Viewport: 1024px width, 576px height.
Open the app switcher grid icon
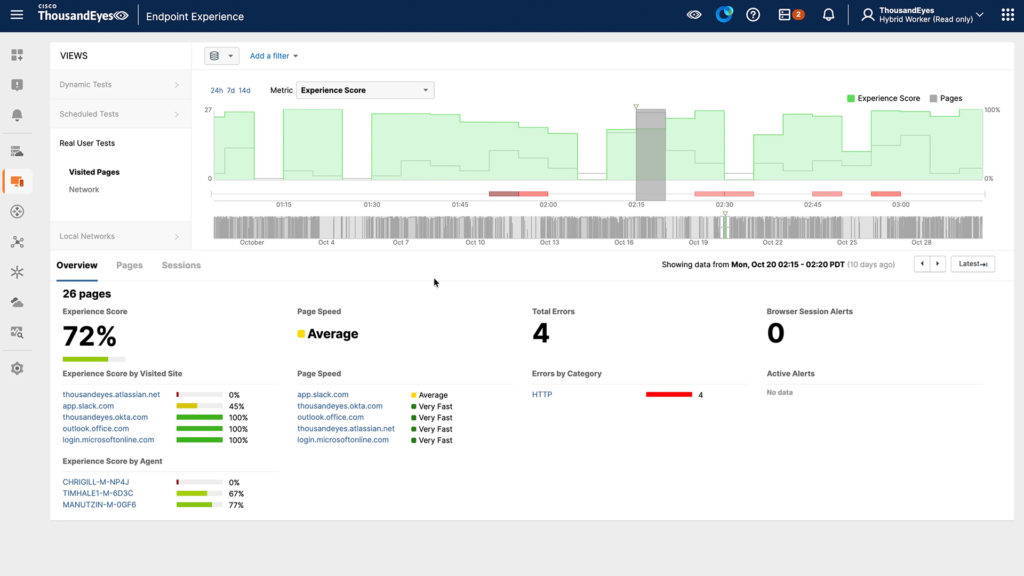click(1007, 14)
